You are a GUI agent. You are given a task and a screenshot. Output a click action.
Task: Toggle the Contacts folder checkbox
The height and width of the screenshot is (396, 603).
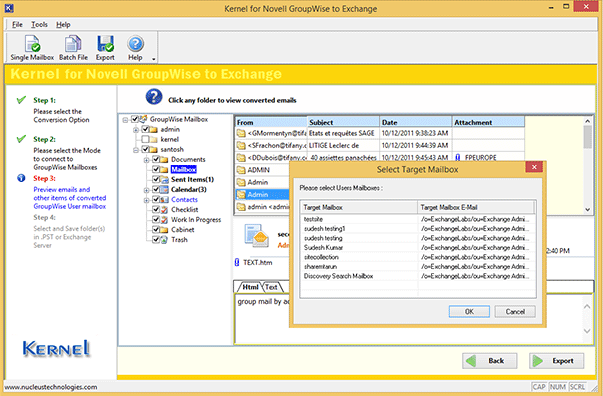(156, 199)
